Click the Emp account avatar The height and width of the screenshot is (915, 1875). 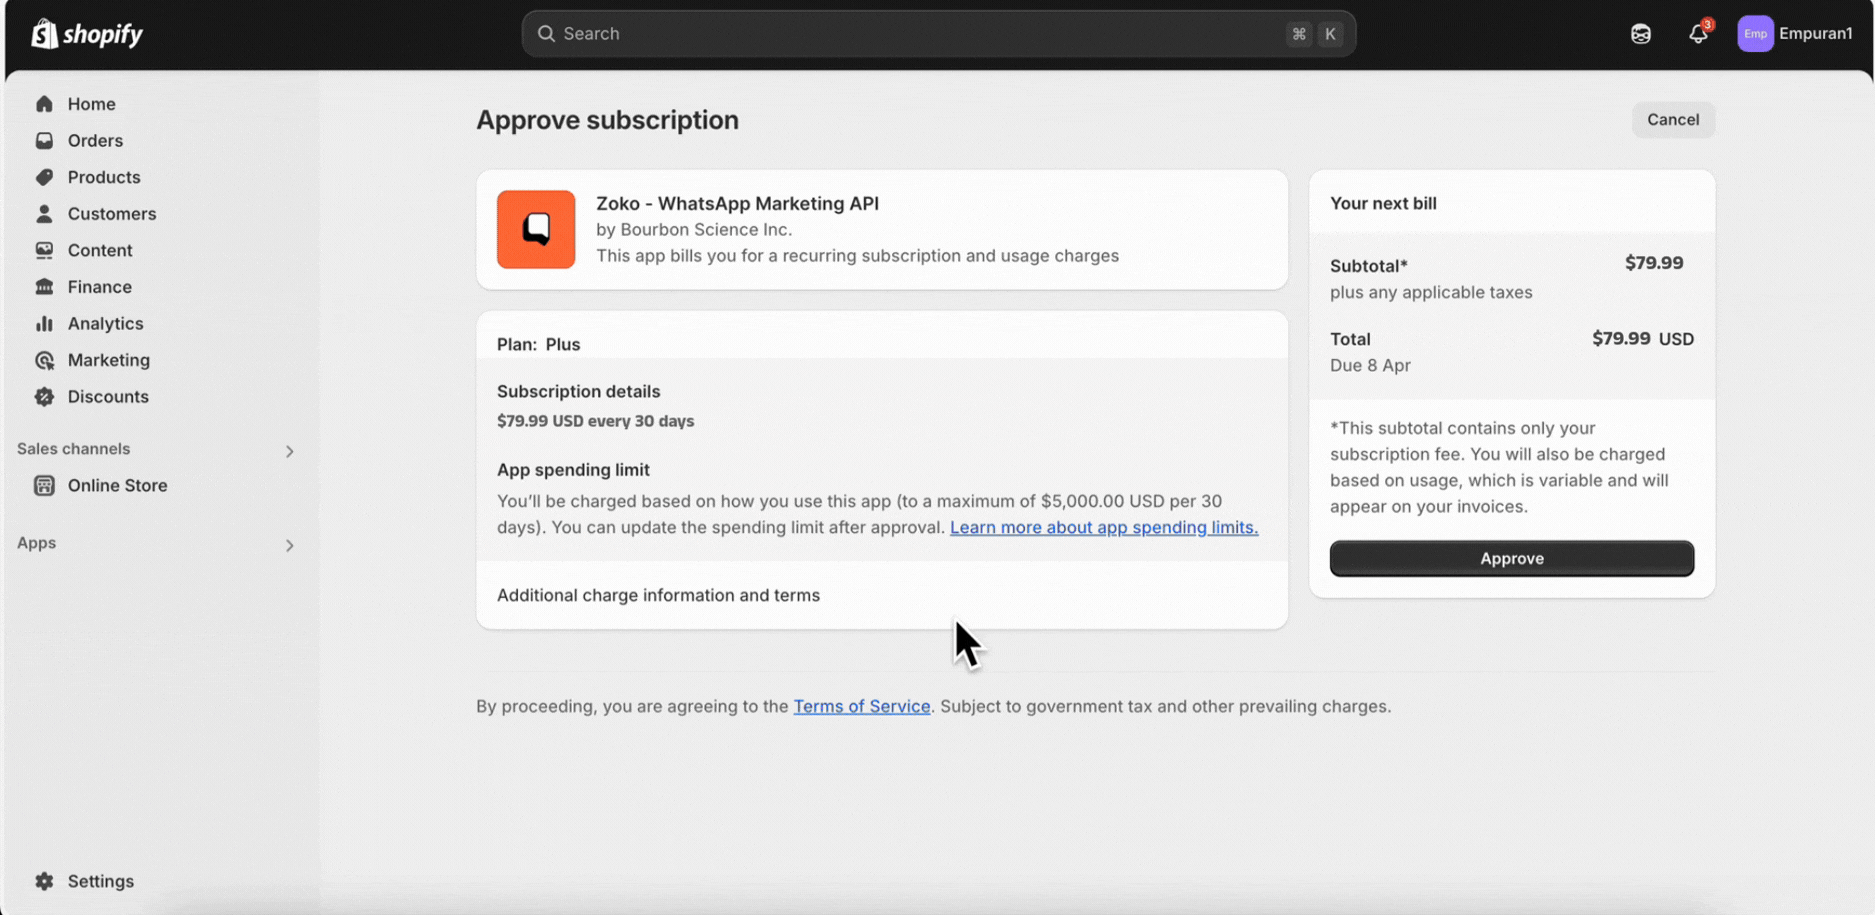(x=1755, y=34)
